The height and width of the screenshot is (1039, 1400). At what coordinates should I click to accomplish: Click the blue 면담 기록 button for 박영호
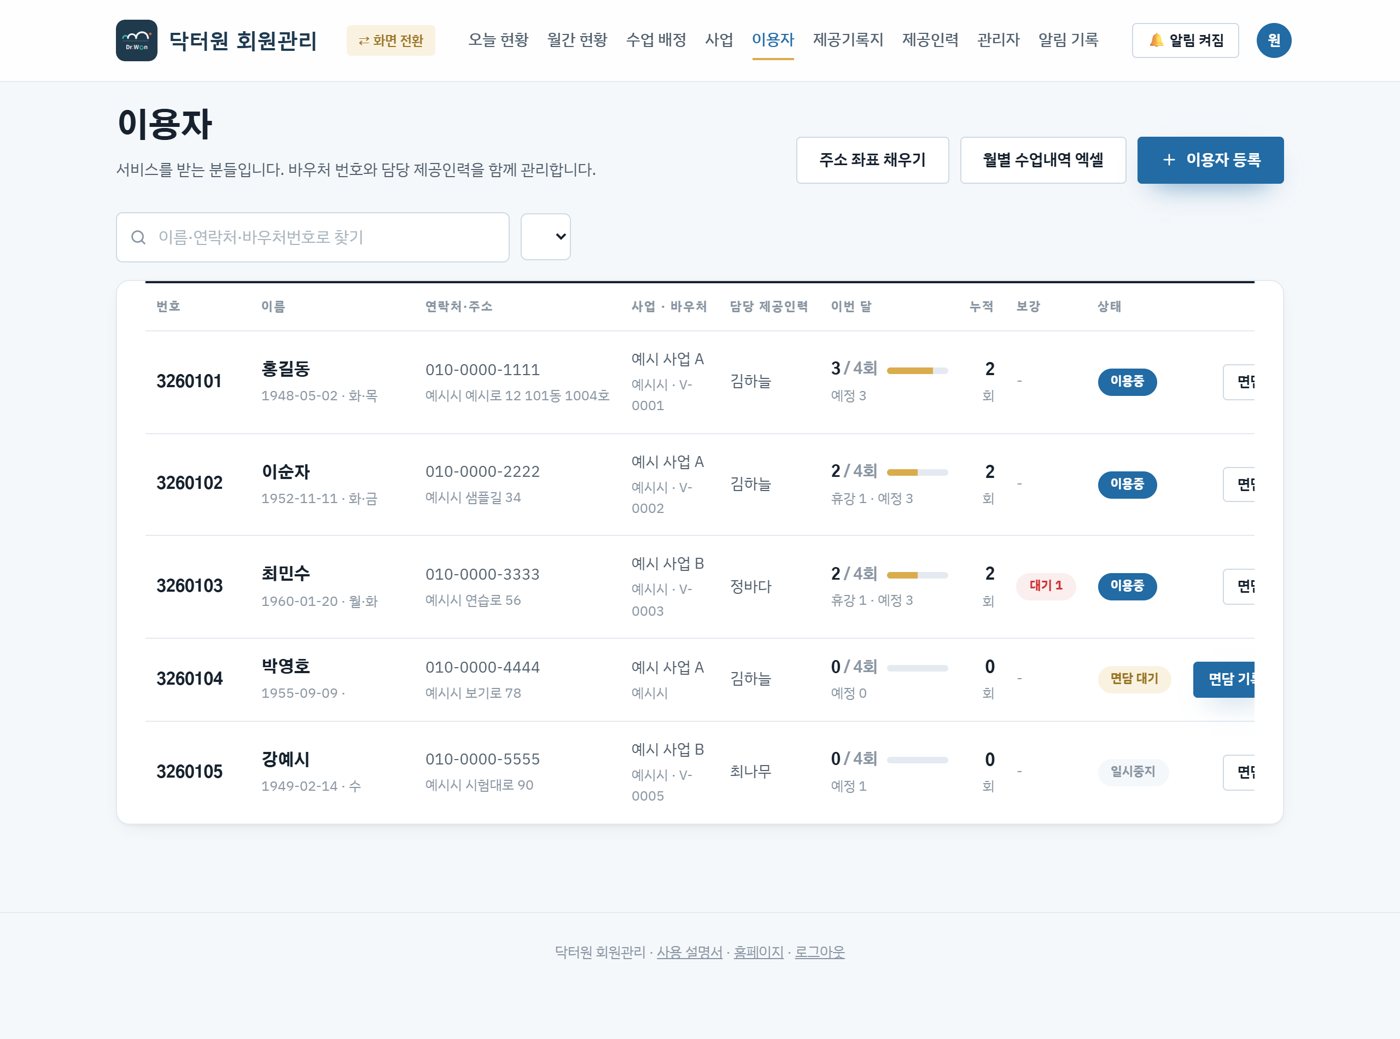click(x=1224, y=679)
